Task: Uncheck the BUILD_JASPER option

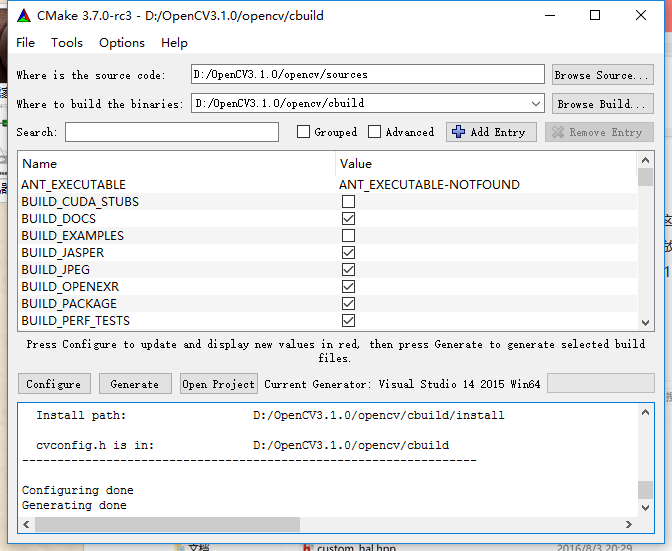Action: click(348, 252)
